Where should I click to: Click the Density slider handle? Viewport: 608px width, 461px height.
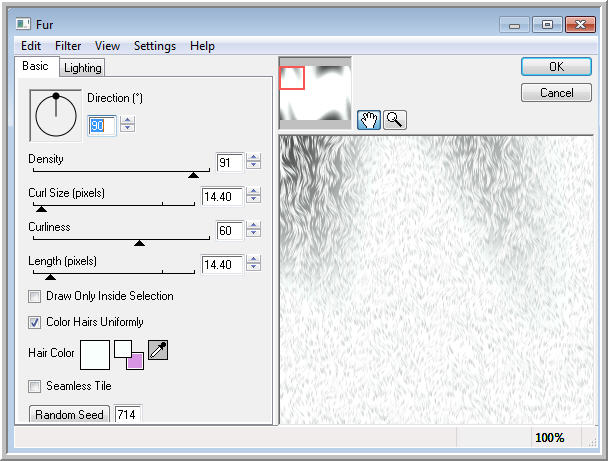pos(193,175)
